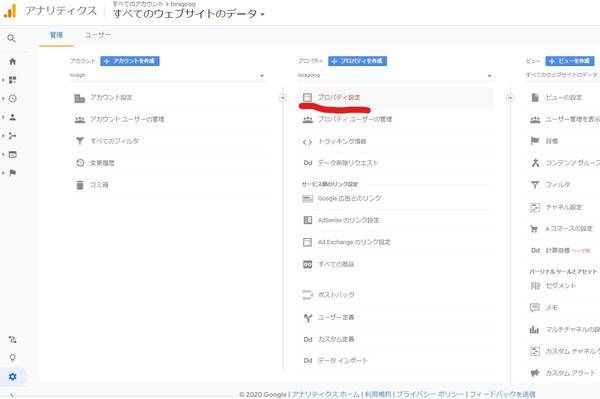
Task: Click the ポストバック arrows icon
Action: (308, 295)
